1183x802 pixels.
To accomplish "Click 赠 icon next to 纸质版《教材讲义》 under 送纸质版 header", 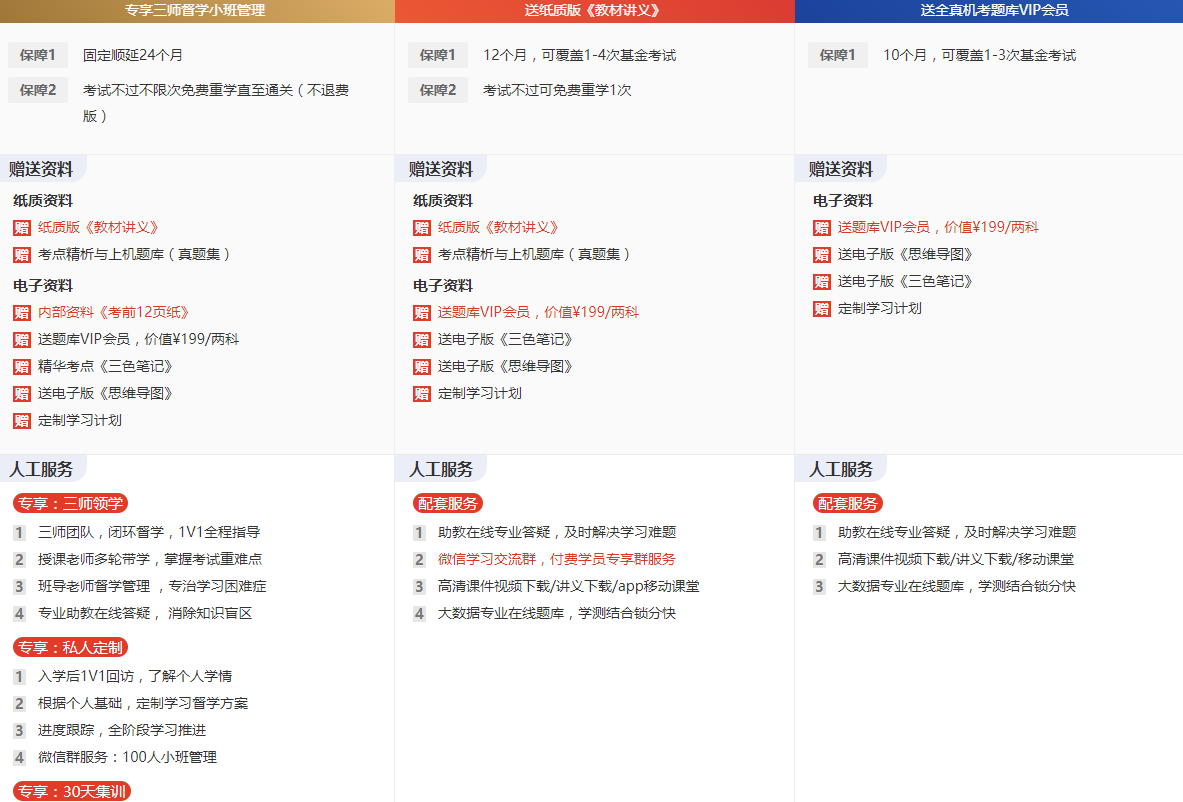I will click(x=422, y=228).
